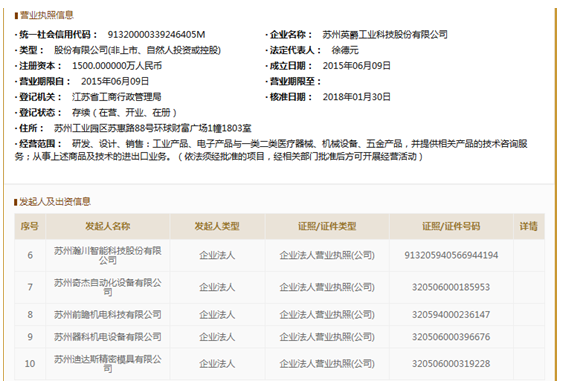Viewport: 561px width, 388px height.
Task: Click license number 320506000396676
Action: click(451, 337)
